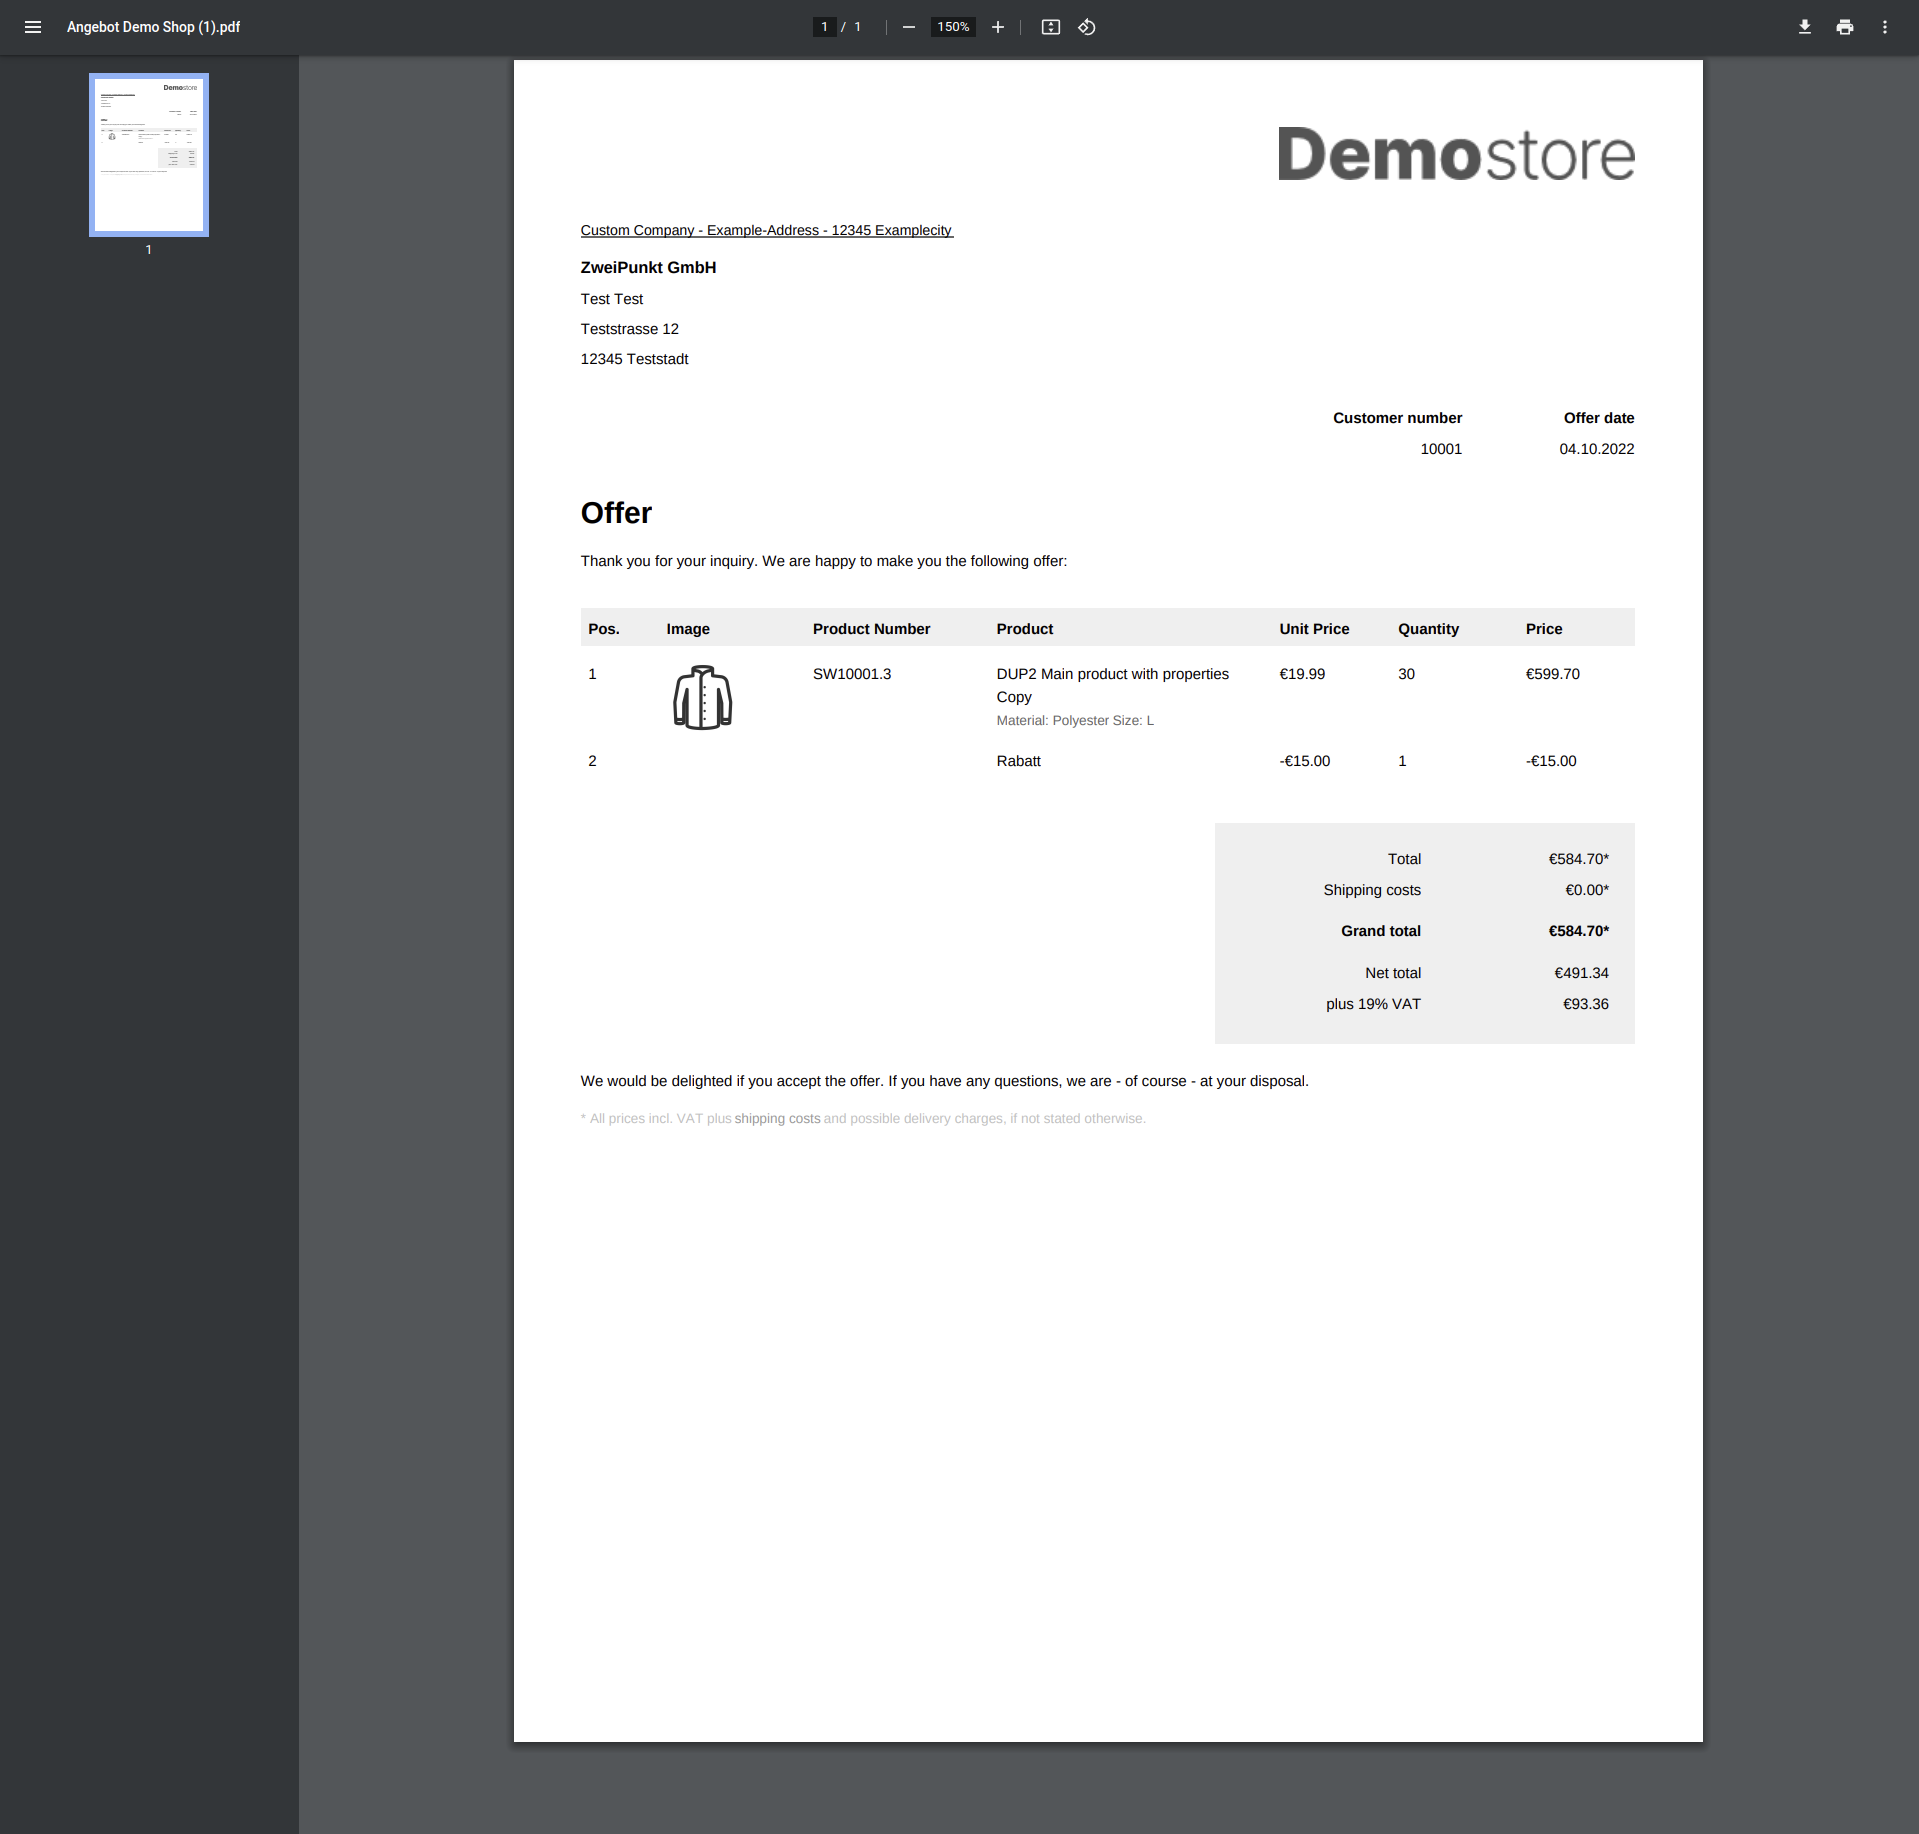1919x1834 pixels.
Task: Click shipping costs value '€0.00*'
Action: pos(1587,890)
